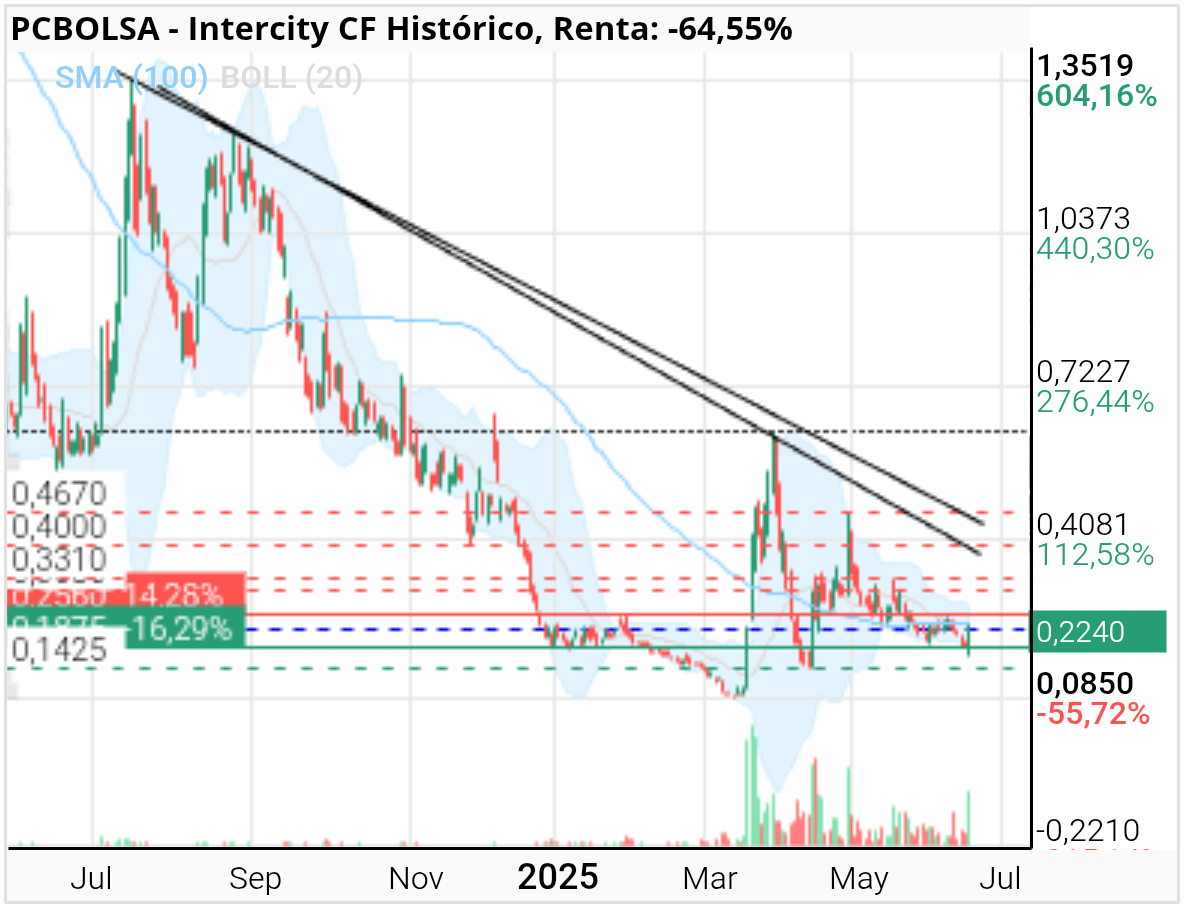Viewport: 1184px width, 908px height.
Task: Click the Jul label at the start of the time axis
Action: pos(91,879)
